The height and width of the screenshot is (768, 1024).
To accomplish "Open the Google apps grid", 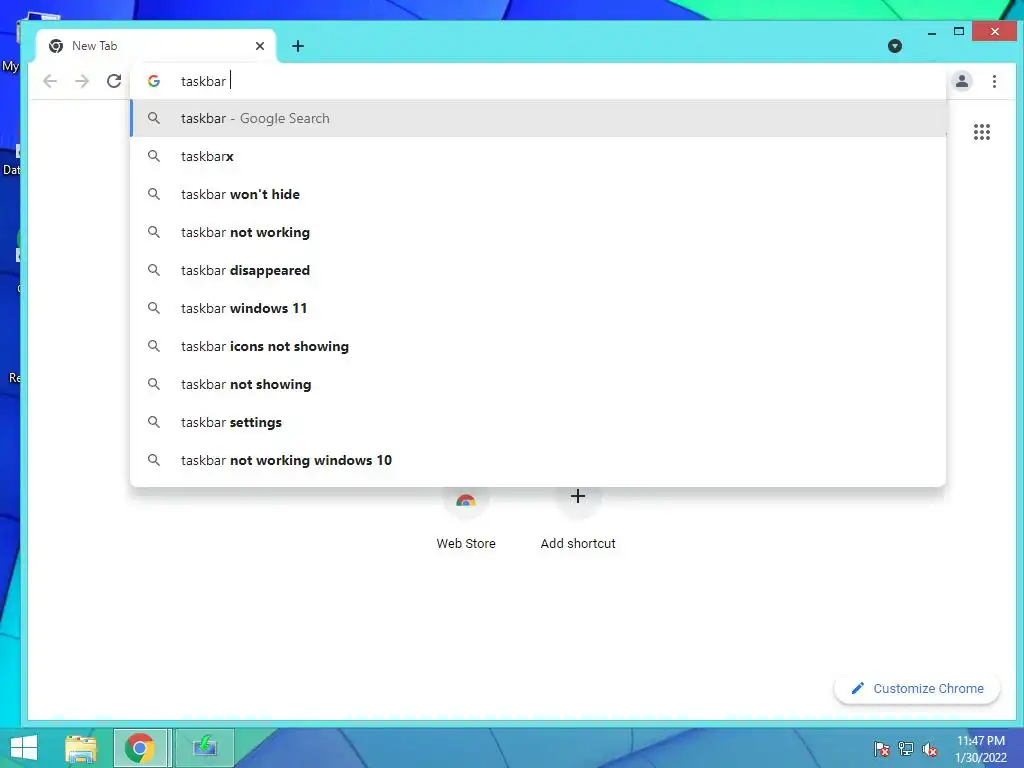I will (x=982, y=132).
